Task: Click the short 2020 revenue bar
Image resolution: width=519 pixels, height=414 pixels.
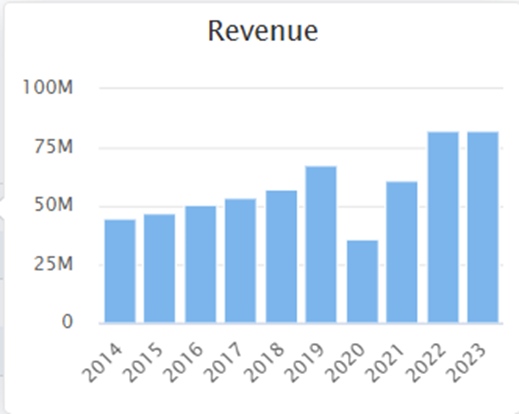Action: [362, 281]
